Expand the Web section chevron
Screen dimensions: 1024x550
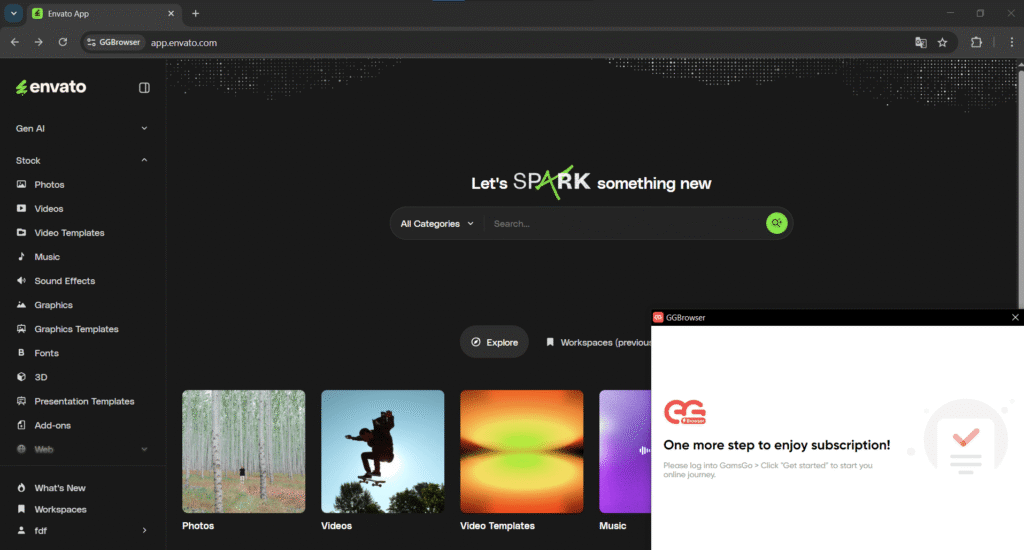coord(144,449)
